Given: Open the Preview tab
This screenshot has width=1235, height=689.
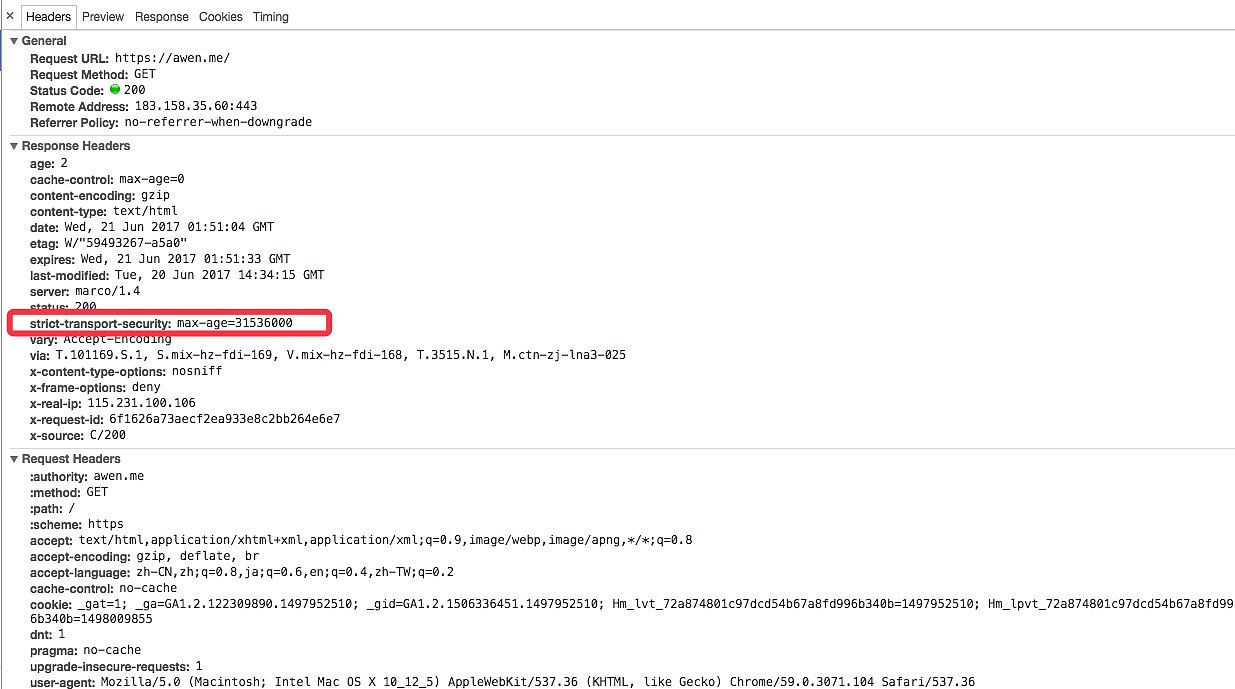Looking at the screenshot, I should point(103,17).
